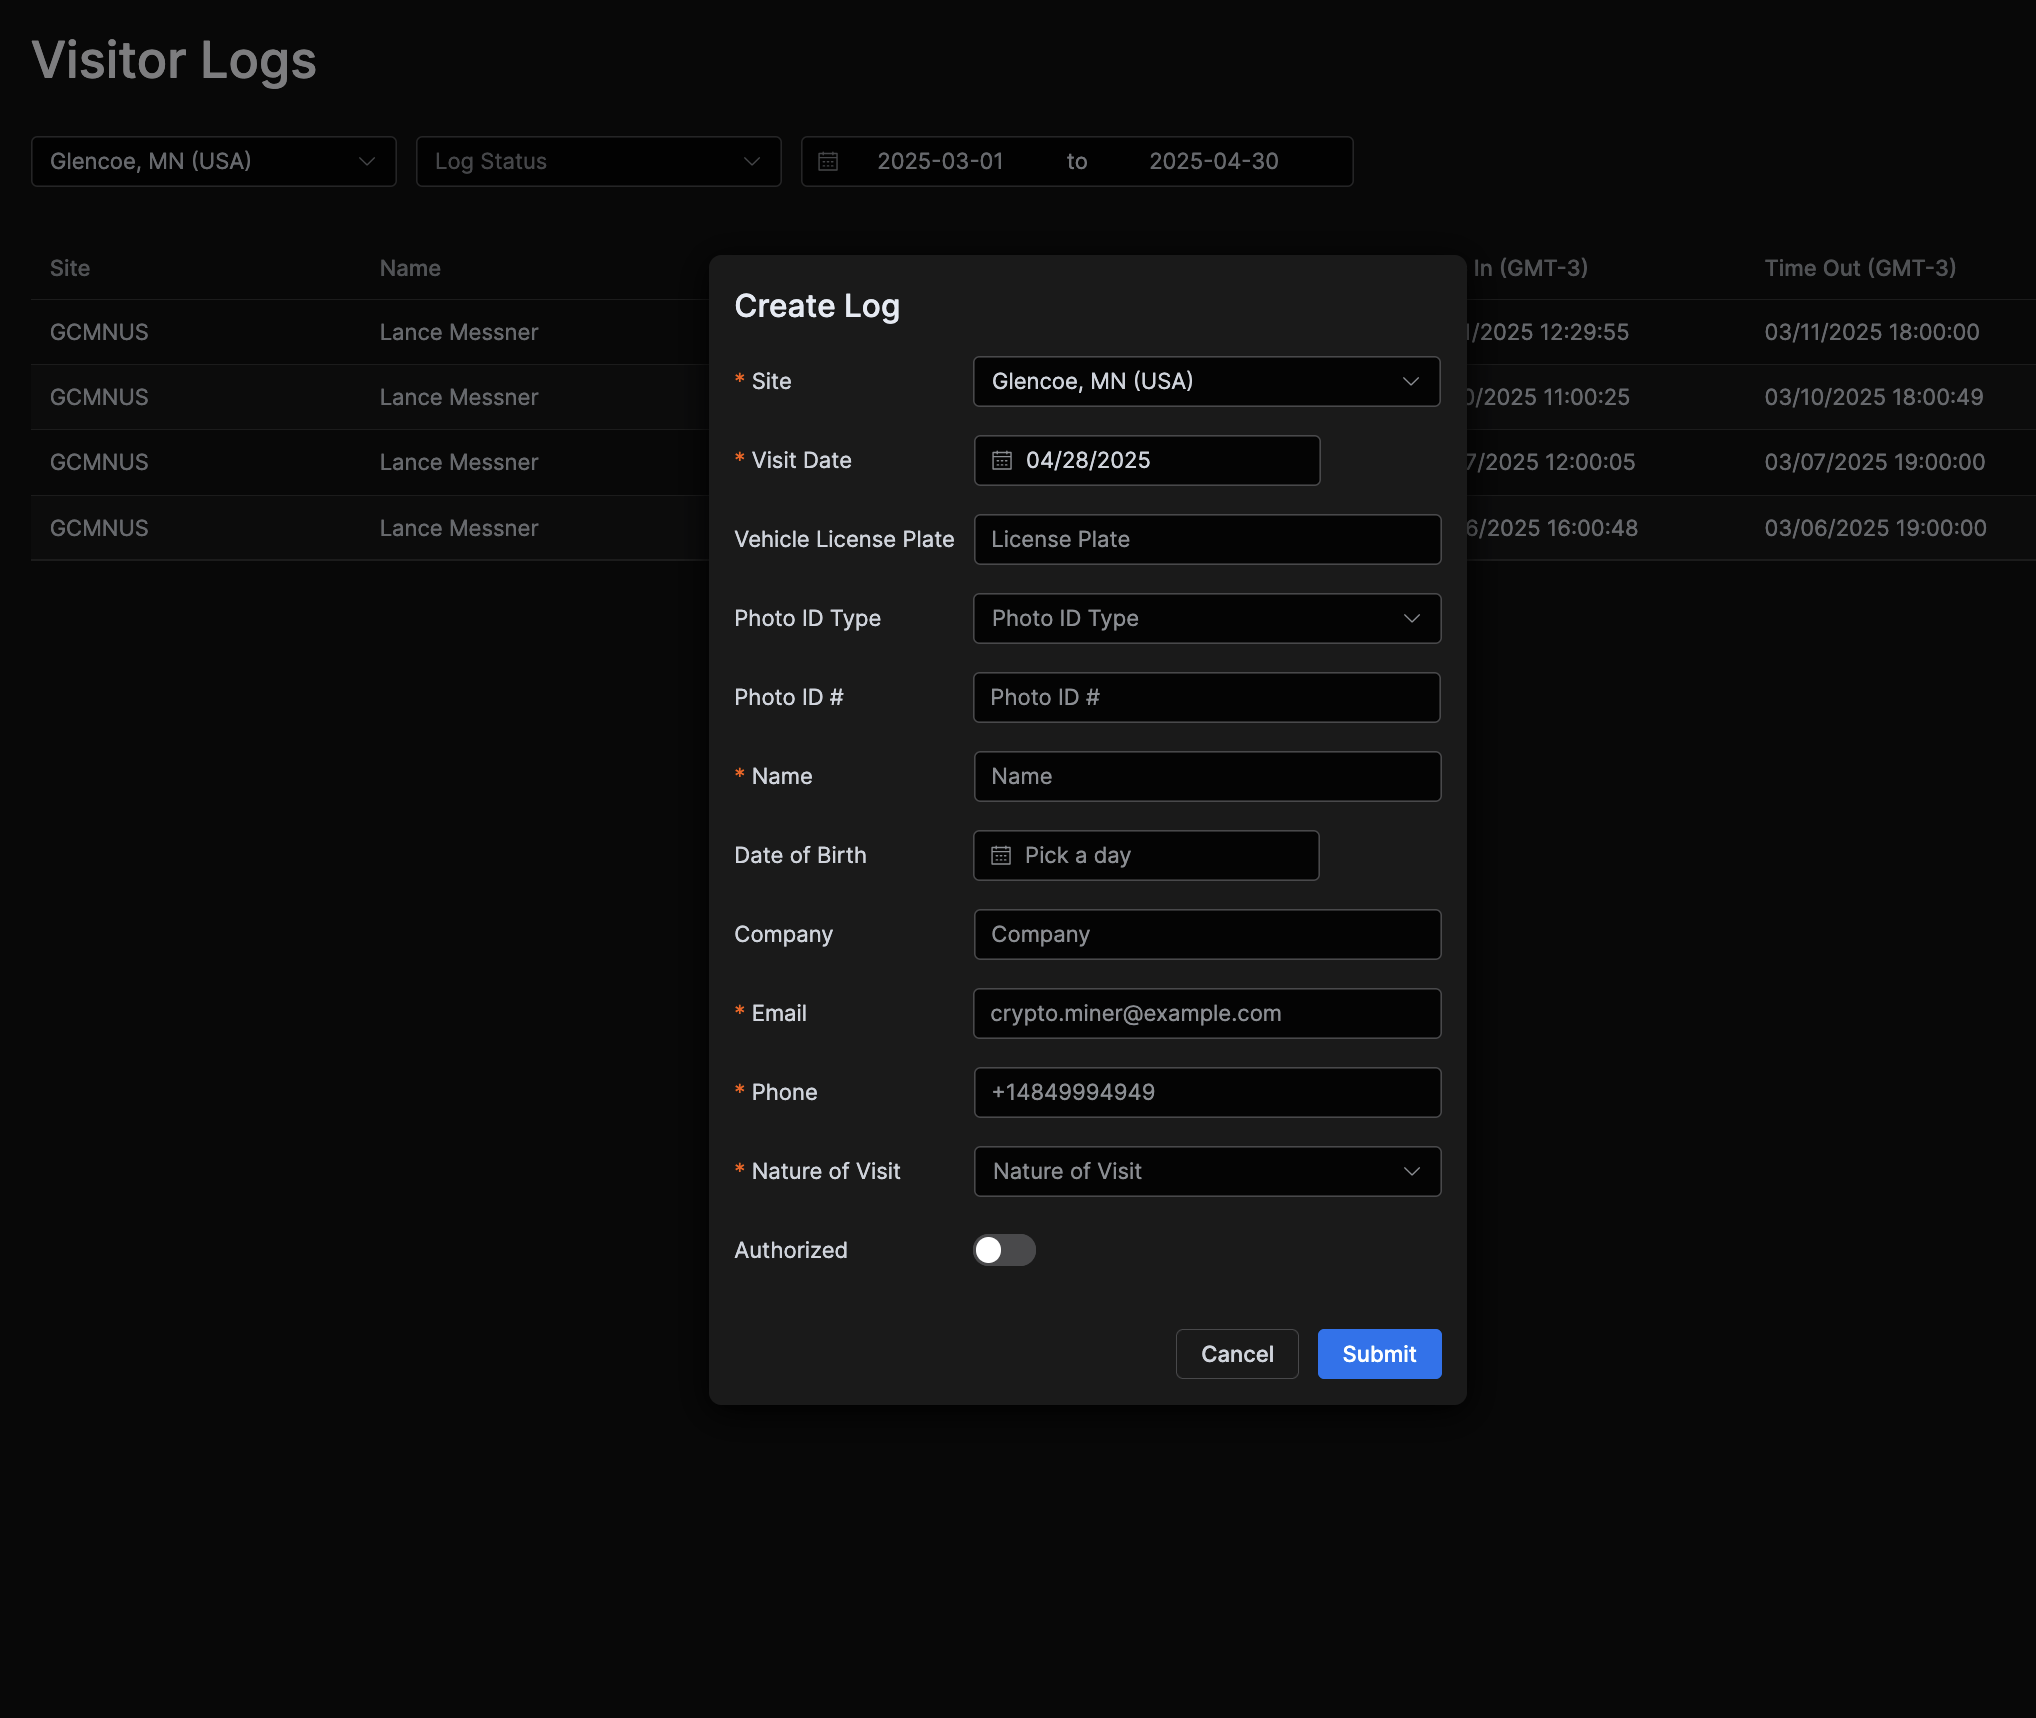The image size is (2036, 1718).
Task: Click the chevron on Log Status filter
Action: point(751,161)
